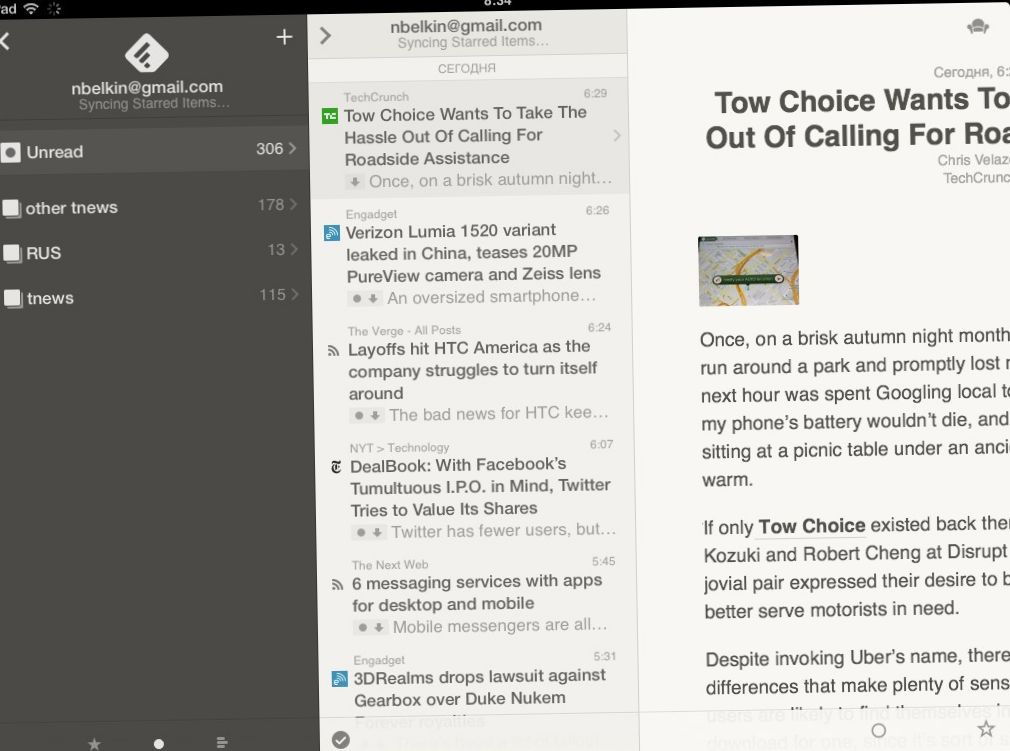
Task: Open the DealBook Facebook I.P.O. article
Action: click(x=475, y=489)
